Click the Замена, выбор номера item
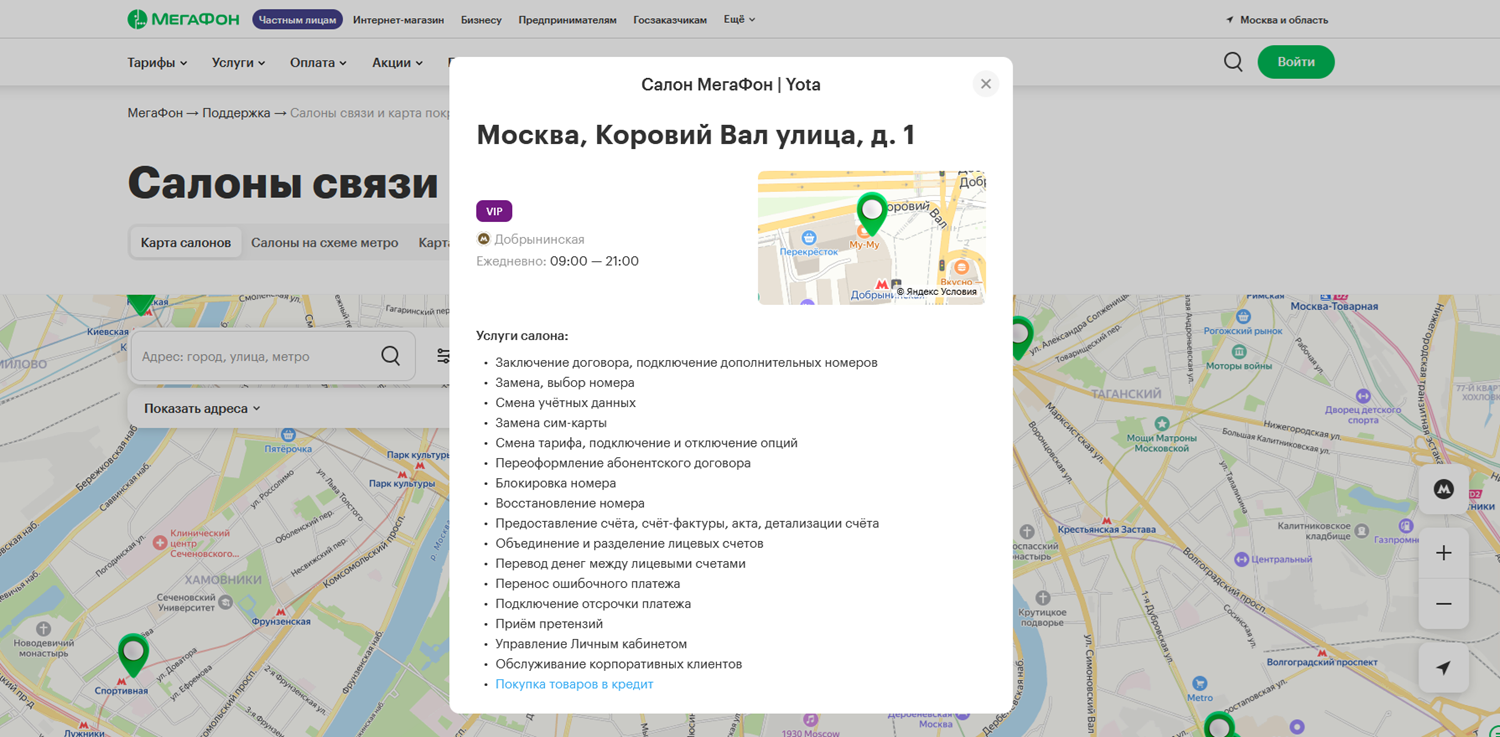Screen dimensions: 1500x737 pyautogui.click(x=565, y=383)
